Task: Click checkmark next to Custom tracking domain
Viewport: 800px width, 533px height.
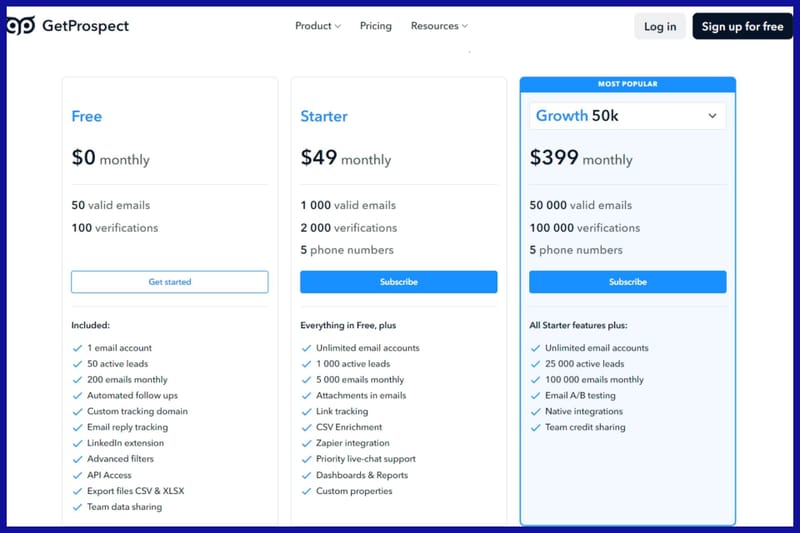Action: point(77,411)
